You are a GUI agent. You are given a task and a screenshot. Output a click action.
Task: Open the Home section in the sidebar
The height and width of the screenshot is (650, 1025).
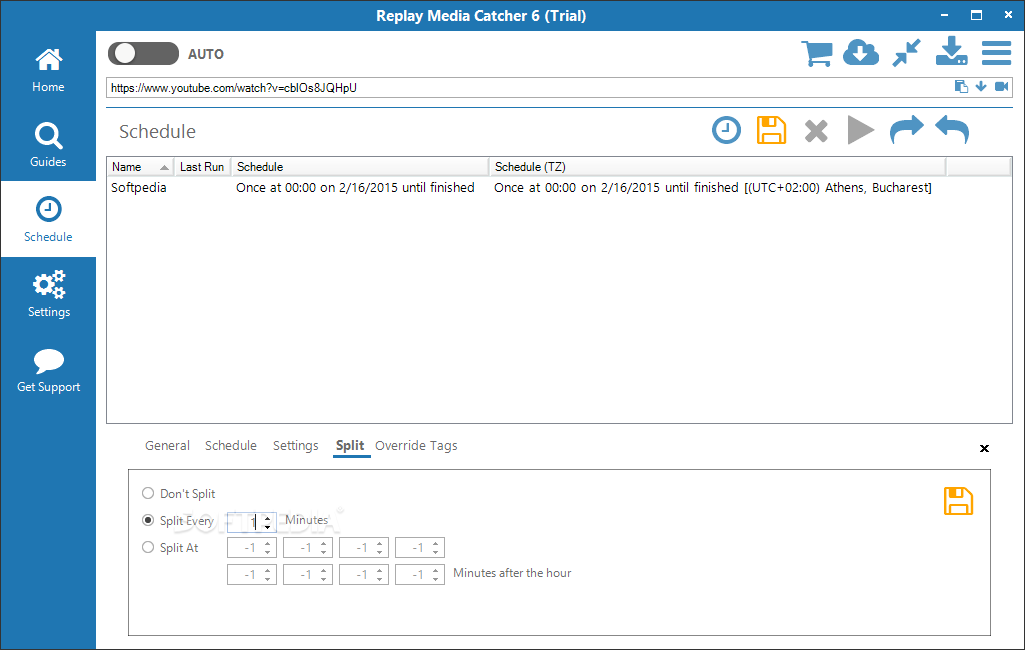pos(48,70)
